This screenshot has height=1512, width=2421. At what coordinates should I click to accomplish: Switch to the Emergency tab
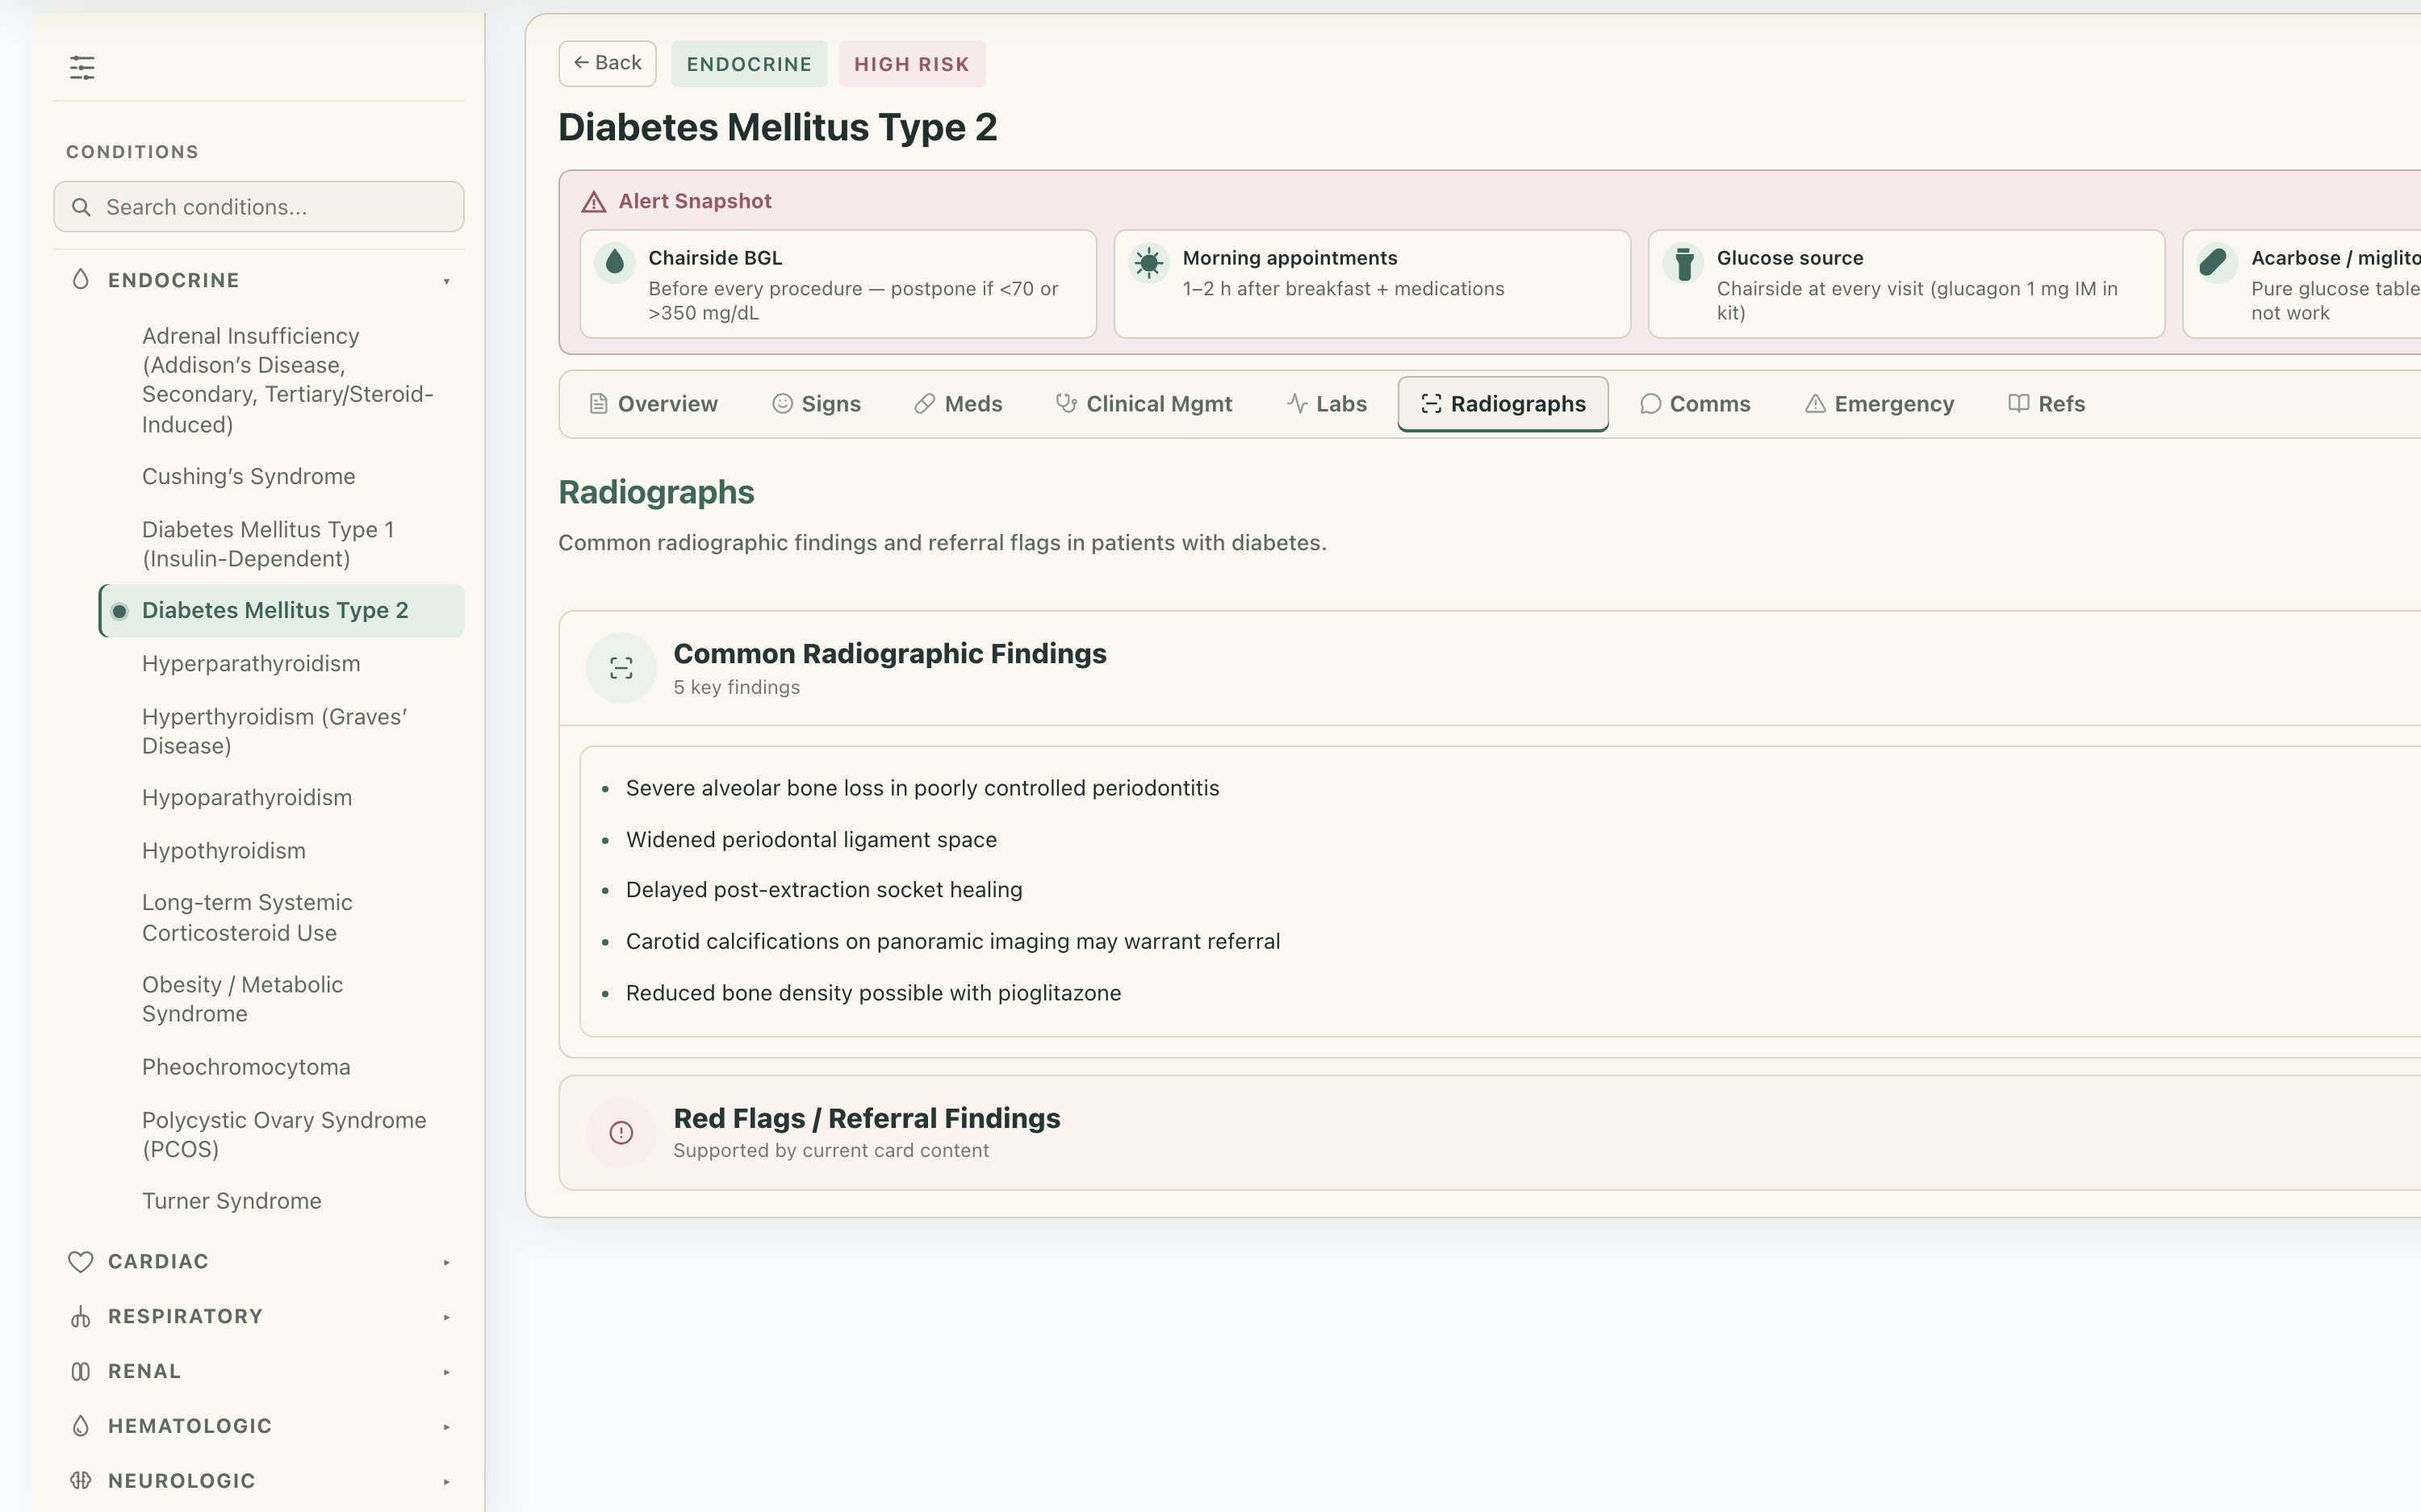click(x=1880, y=404)
